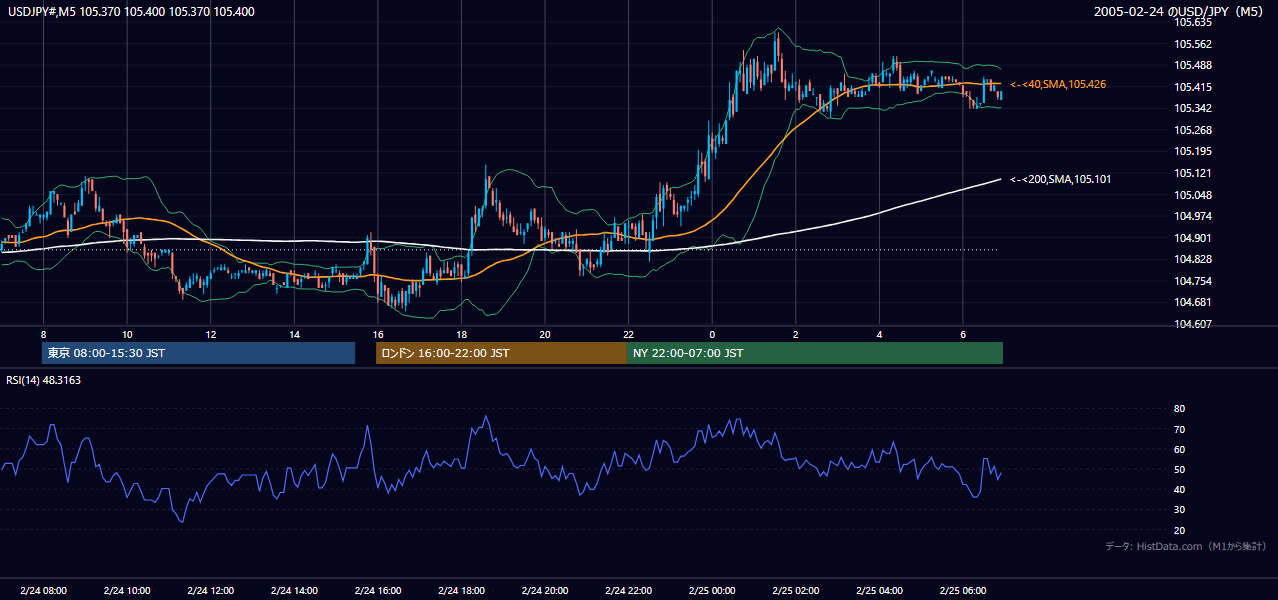
Task: Click price axis label 105.048
Action: coord(1194,194)
